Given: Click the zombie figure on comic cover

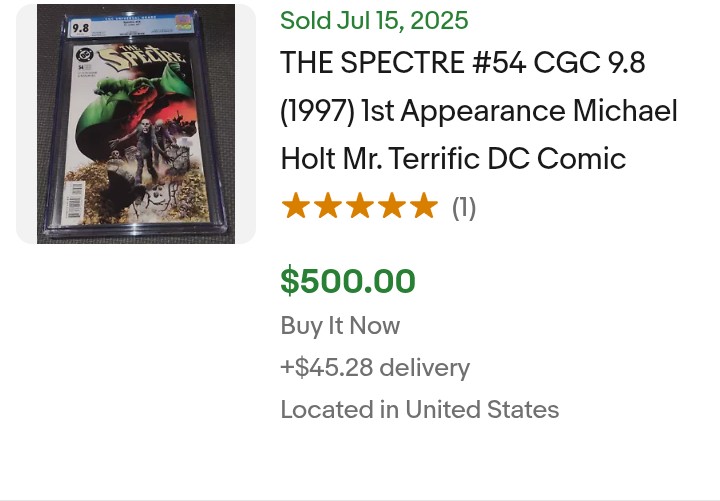Looking at the screenshot, I should [143, 149].
